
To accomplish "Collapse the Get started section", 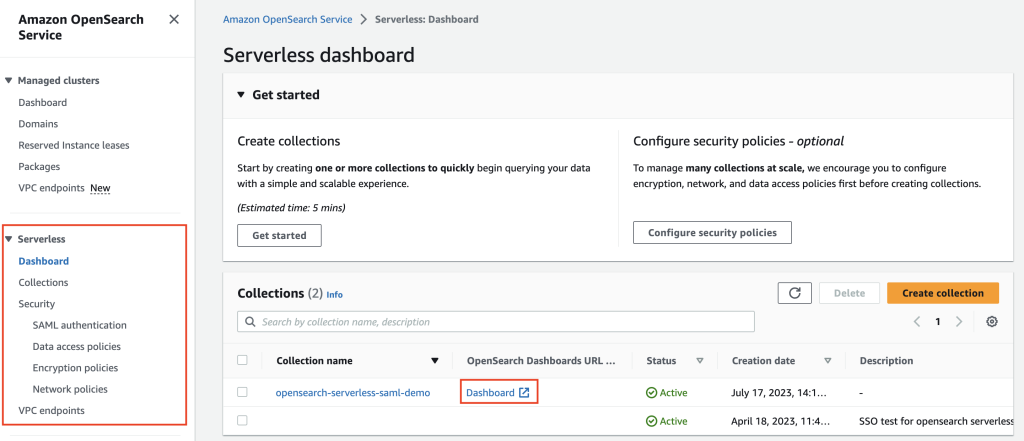I will click(240, 95).
